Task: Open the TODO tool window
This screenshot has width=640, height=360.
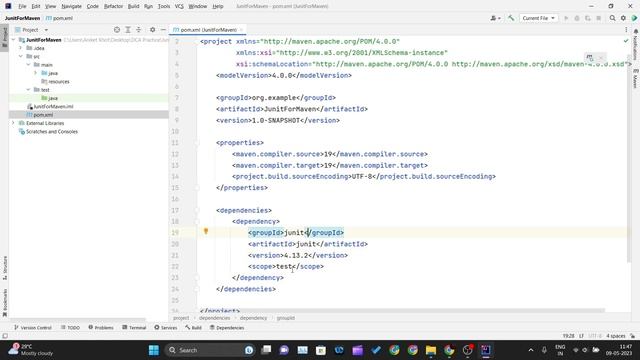Action: [x=70, y=327]
